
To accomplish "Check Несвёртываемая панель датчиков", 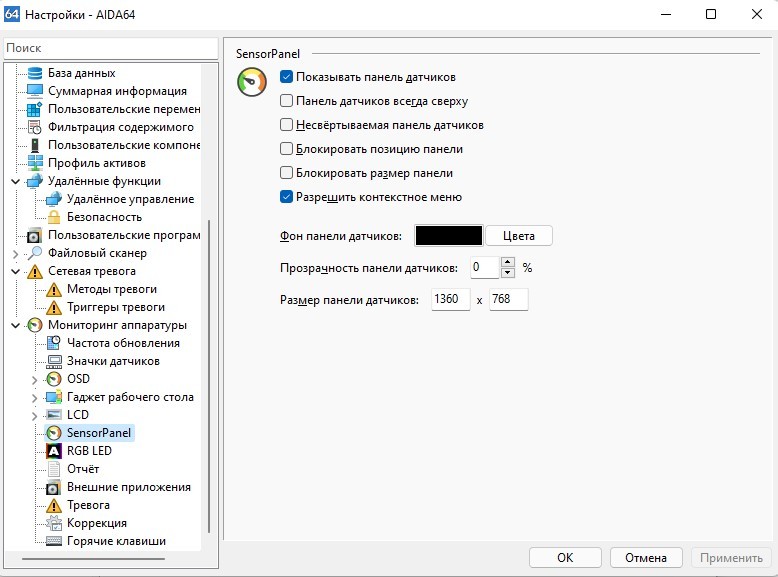I will (286, 125).
